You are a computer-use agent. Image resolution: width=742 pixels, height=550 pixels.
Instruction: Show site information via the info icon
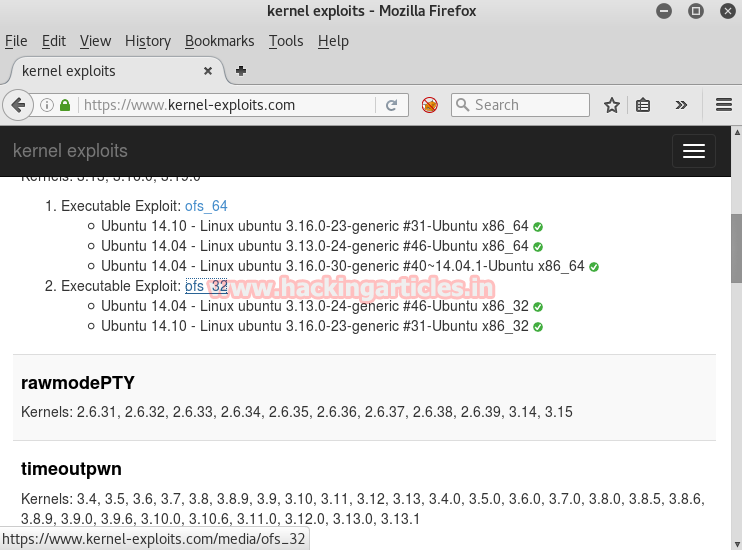tap(46, 105)
